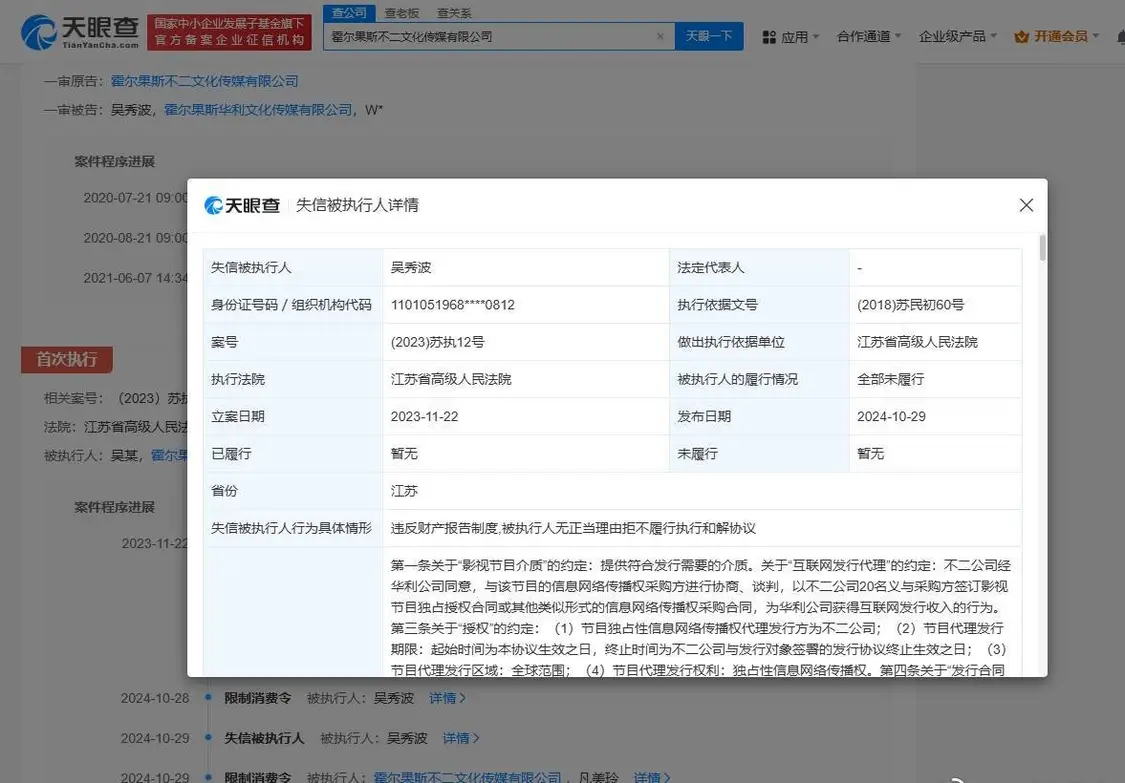Open the 开通会员 menu

point(1061,37)
